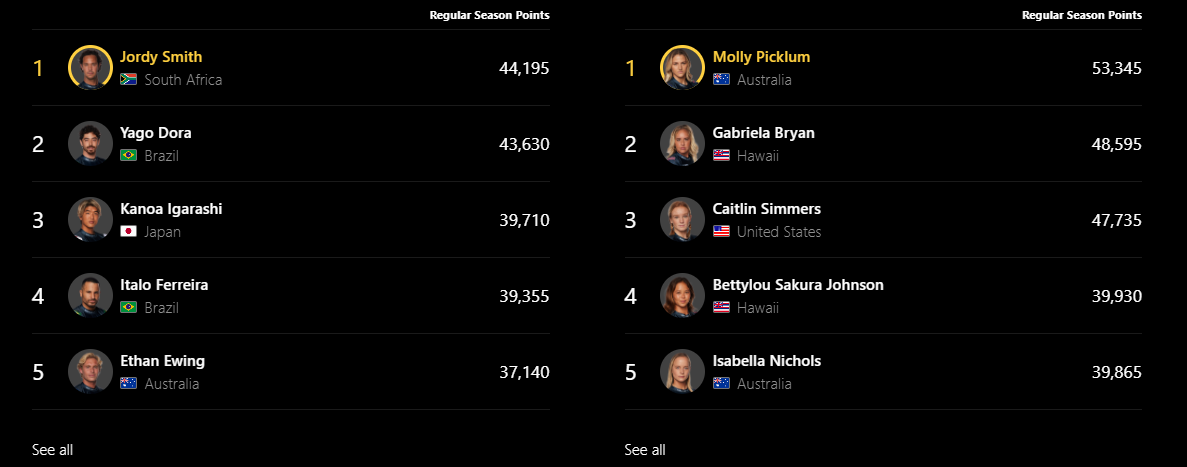The width and height of the screenshot is (1187, 467).
Task: See all women's rankings
Action: 645,450
